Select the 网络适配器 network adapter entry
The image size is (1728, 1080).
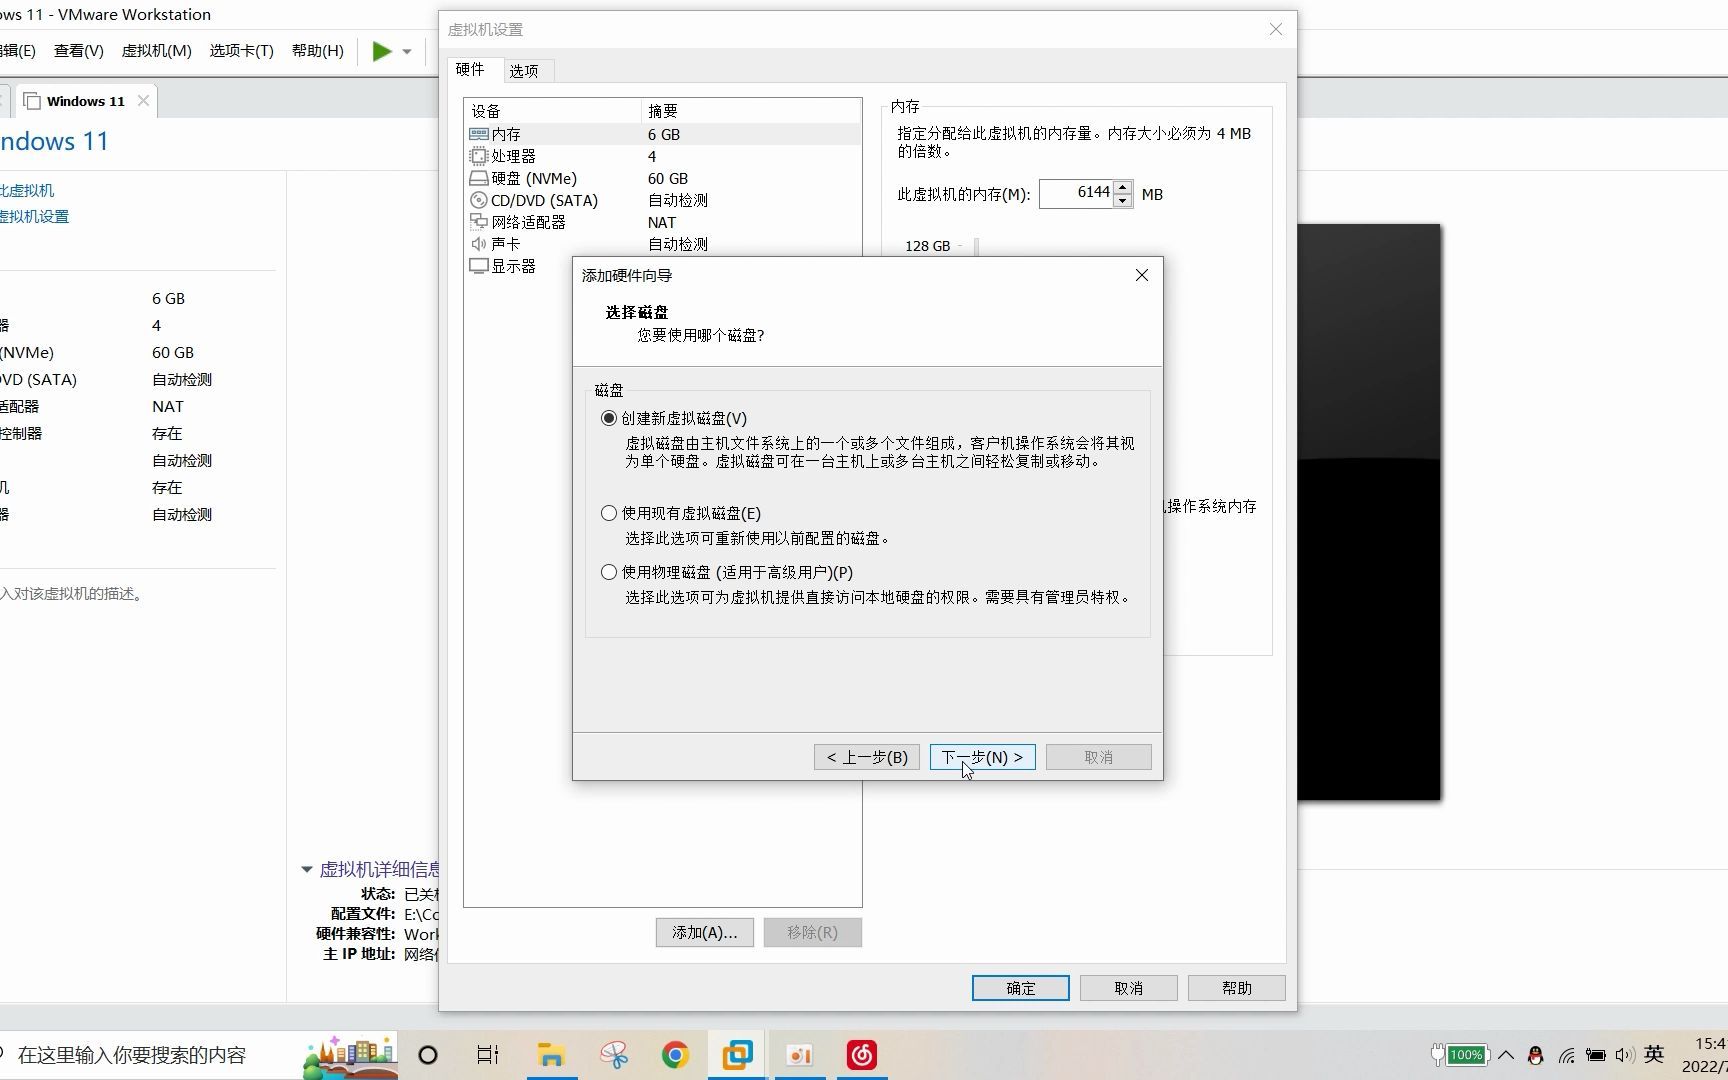click(527, 222)
